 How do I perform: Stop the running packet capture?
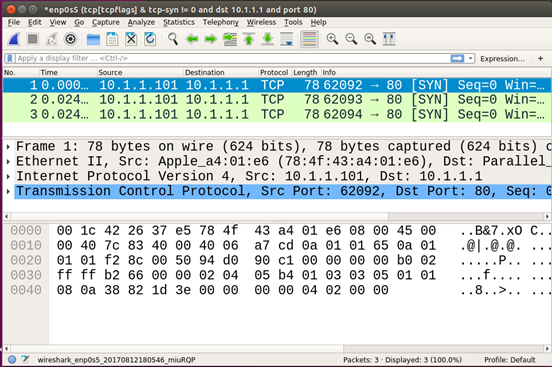33,39
